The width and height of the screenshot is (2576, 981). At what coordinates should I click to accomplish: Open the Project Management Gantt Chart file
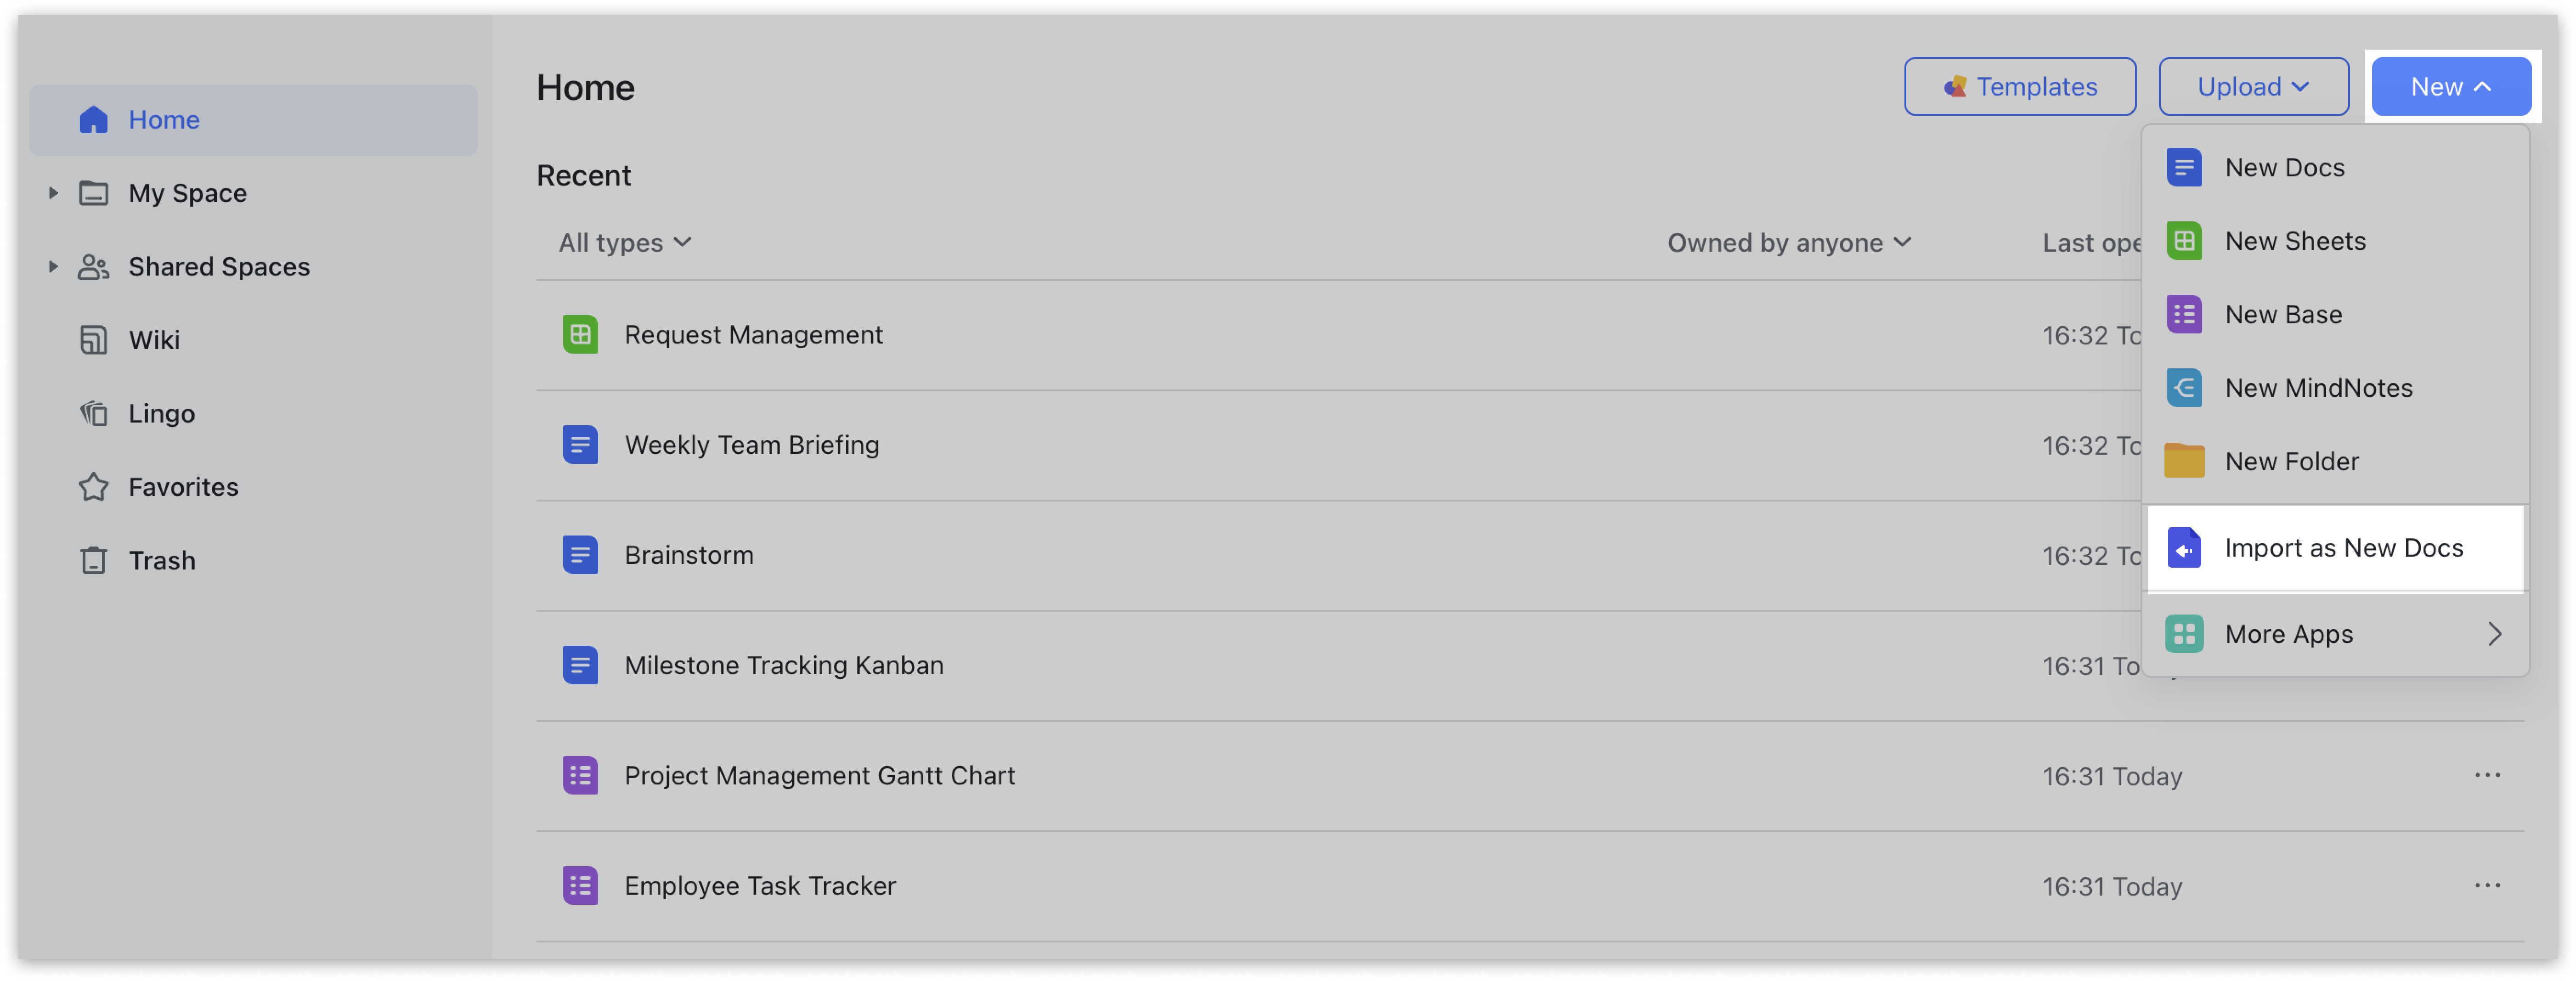point(820,774)
